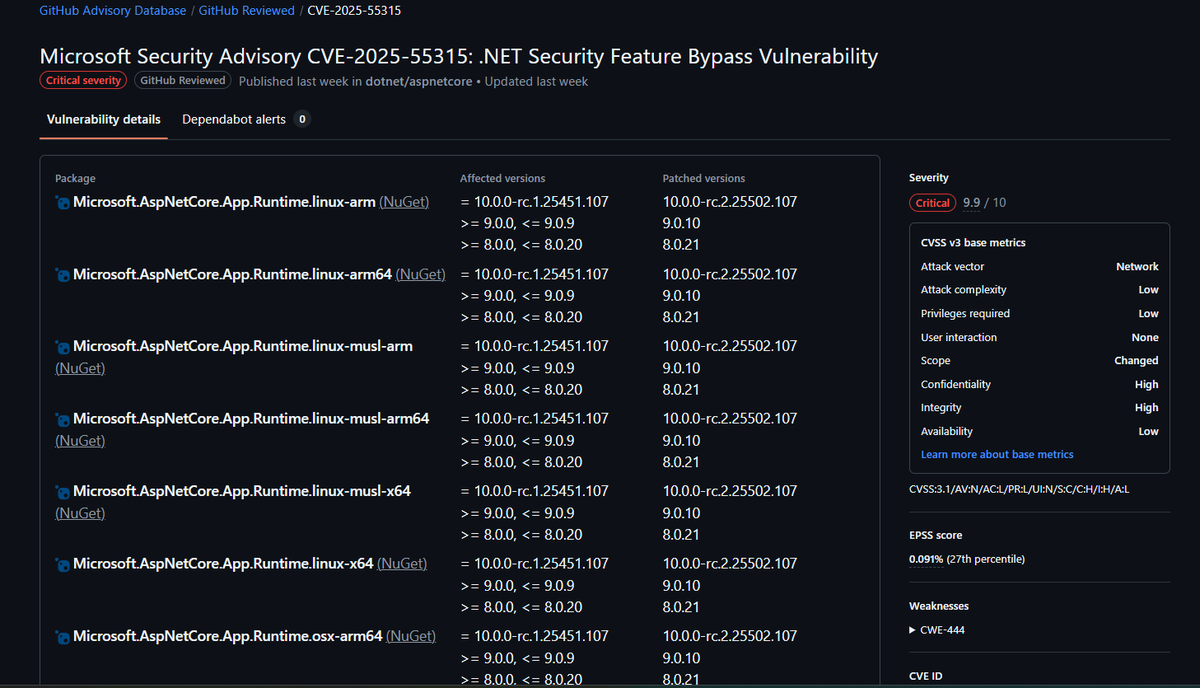1200x688 pixels.
Task: Click affected version 10.0.0-rc.1.25451.107 for linux-x64
Action: [x=534, y=564]
